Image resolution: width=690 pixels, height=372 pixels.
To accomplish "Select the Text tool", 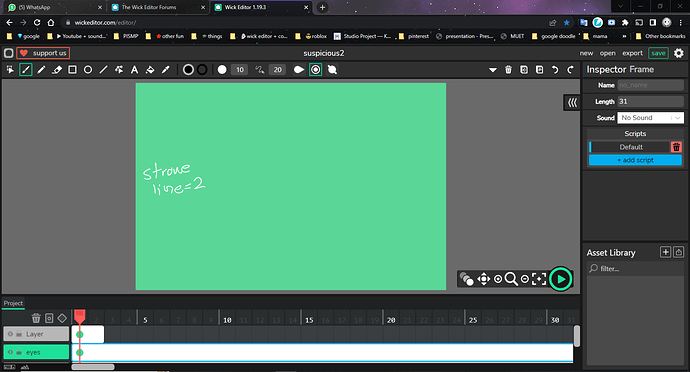I will 134,70.
